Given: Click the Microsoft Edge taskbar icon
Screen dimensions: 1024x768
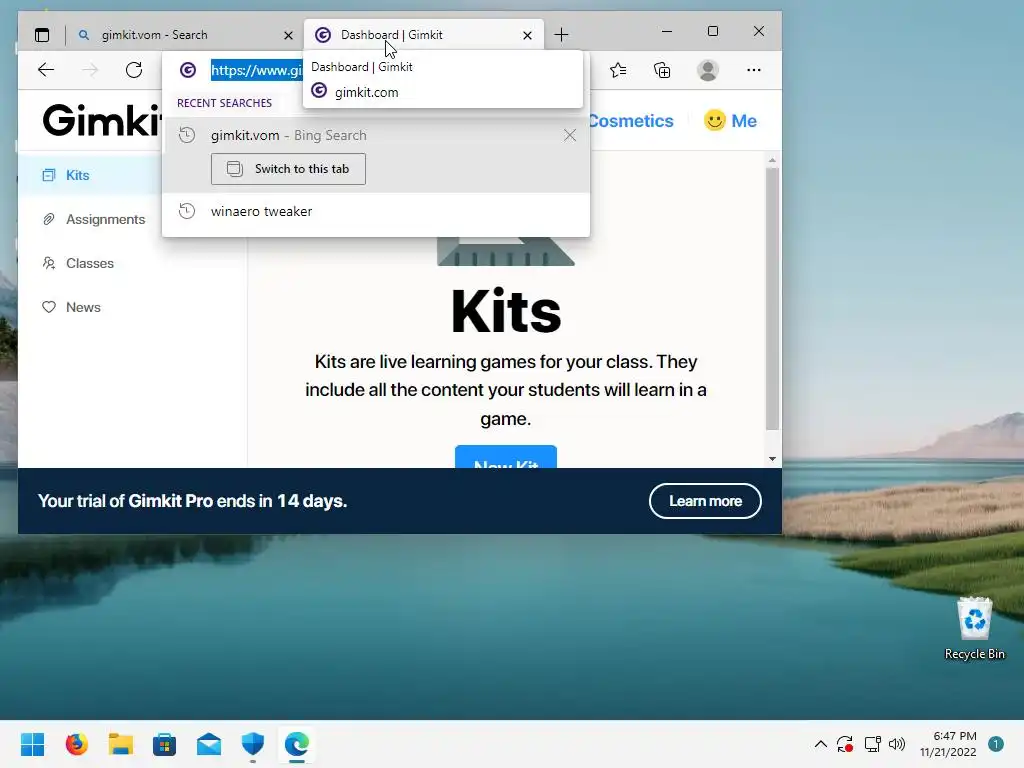Looking at the screenshot, I should (x=297, y=744).
